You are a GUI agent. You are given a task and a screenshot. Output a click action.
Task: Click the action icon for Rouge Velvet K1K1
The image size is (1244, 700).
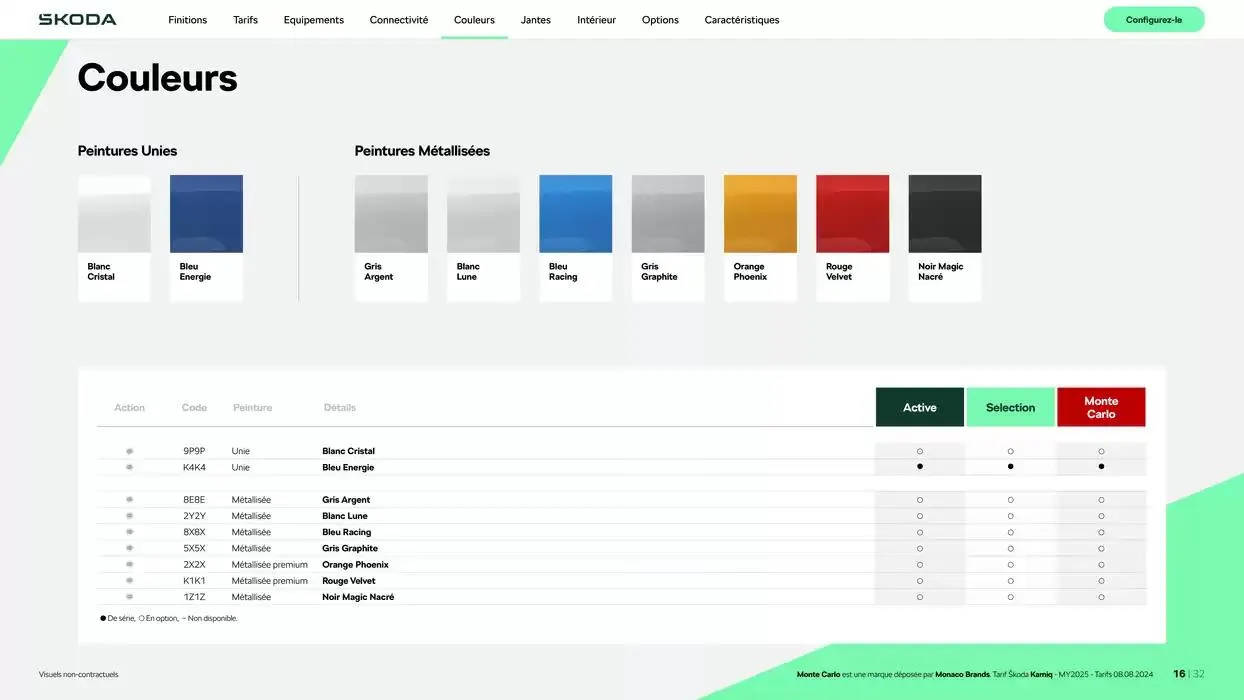click(x=129, y=581)
